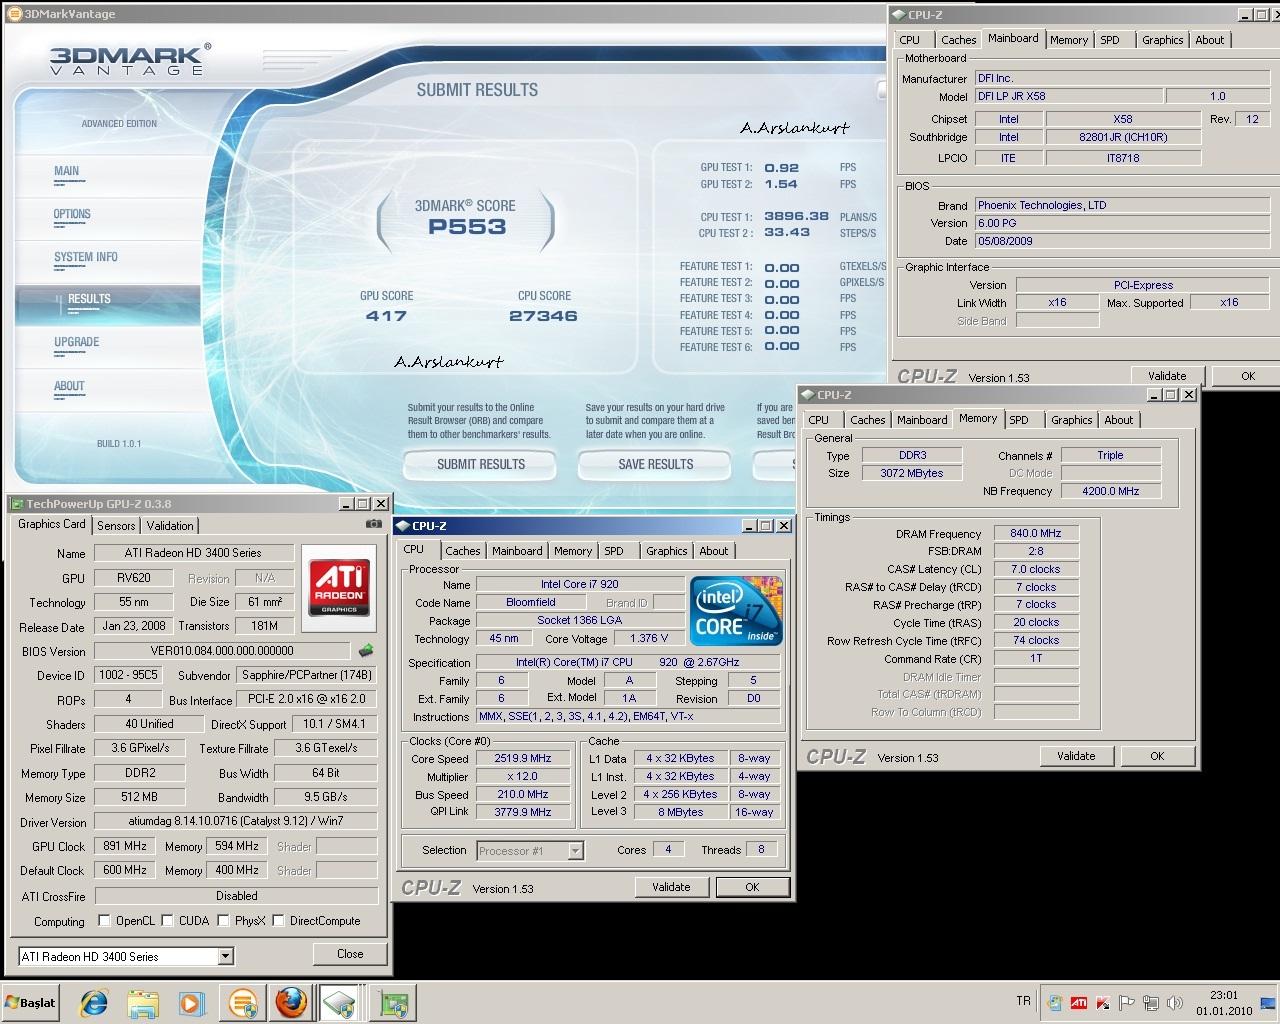
Task: Click the DRAM Frequency 840.0 MHz field
Action: [1036, 534]
